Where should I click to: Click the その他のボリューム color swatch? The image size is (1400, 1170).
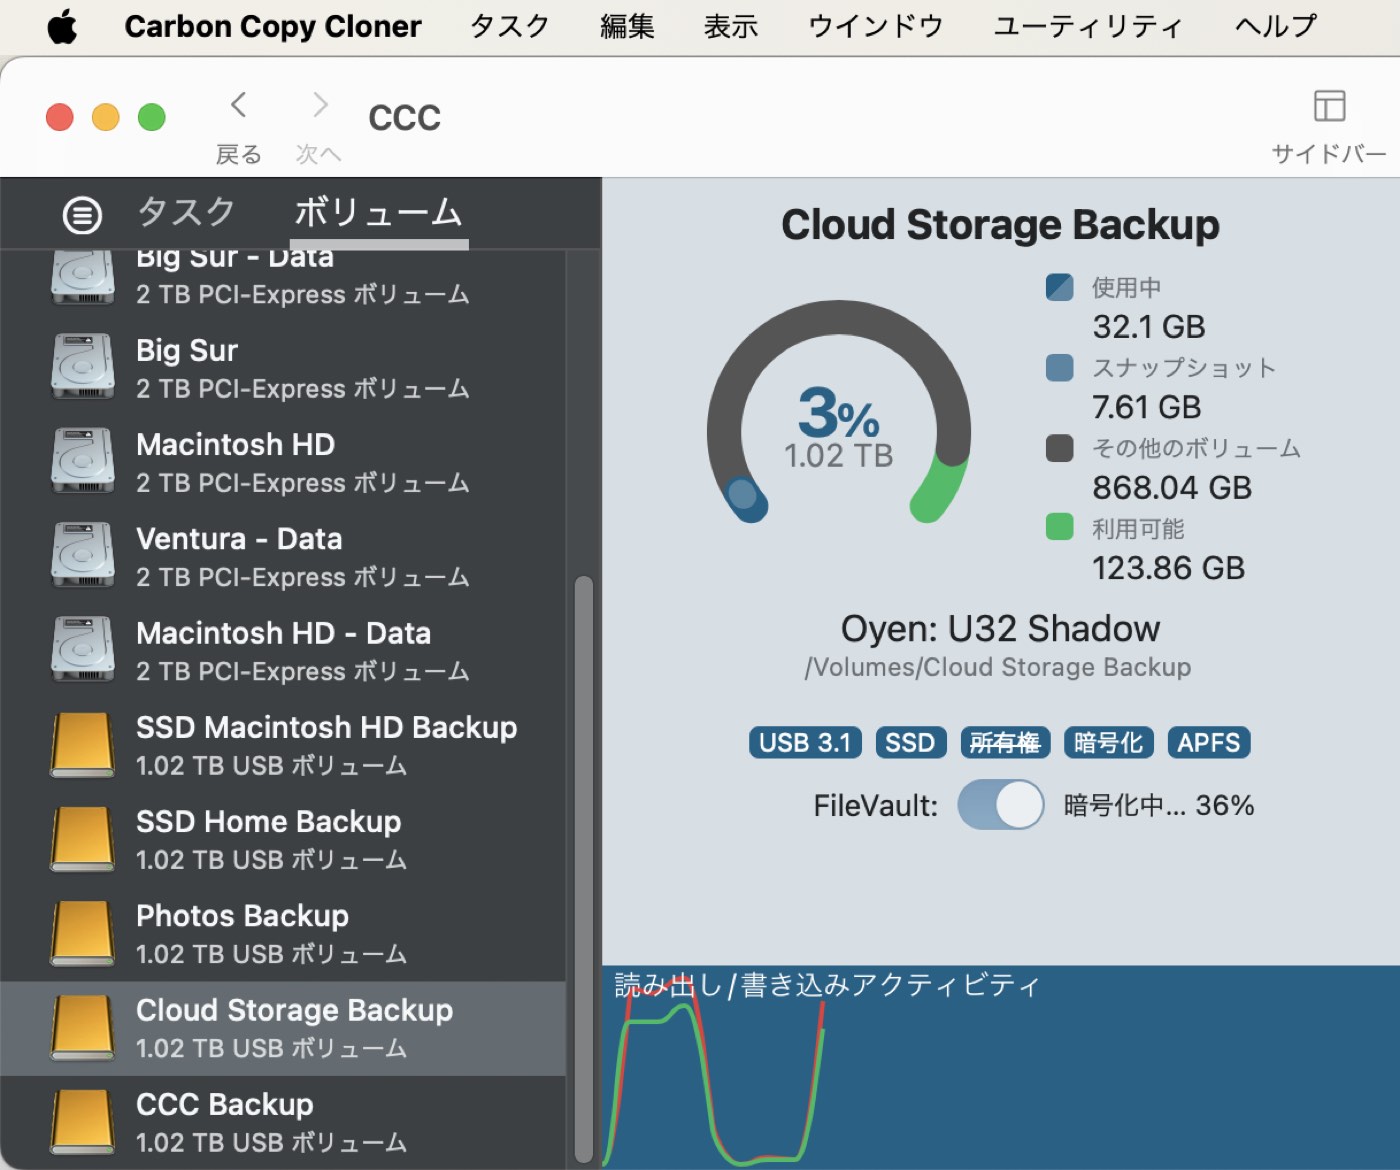tap(1059, 447)
